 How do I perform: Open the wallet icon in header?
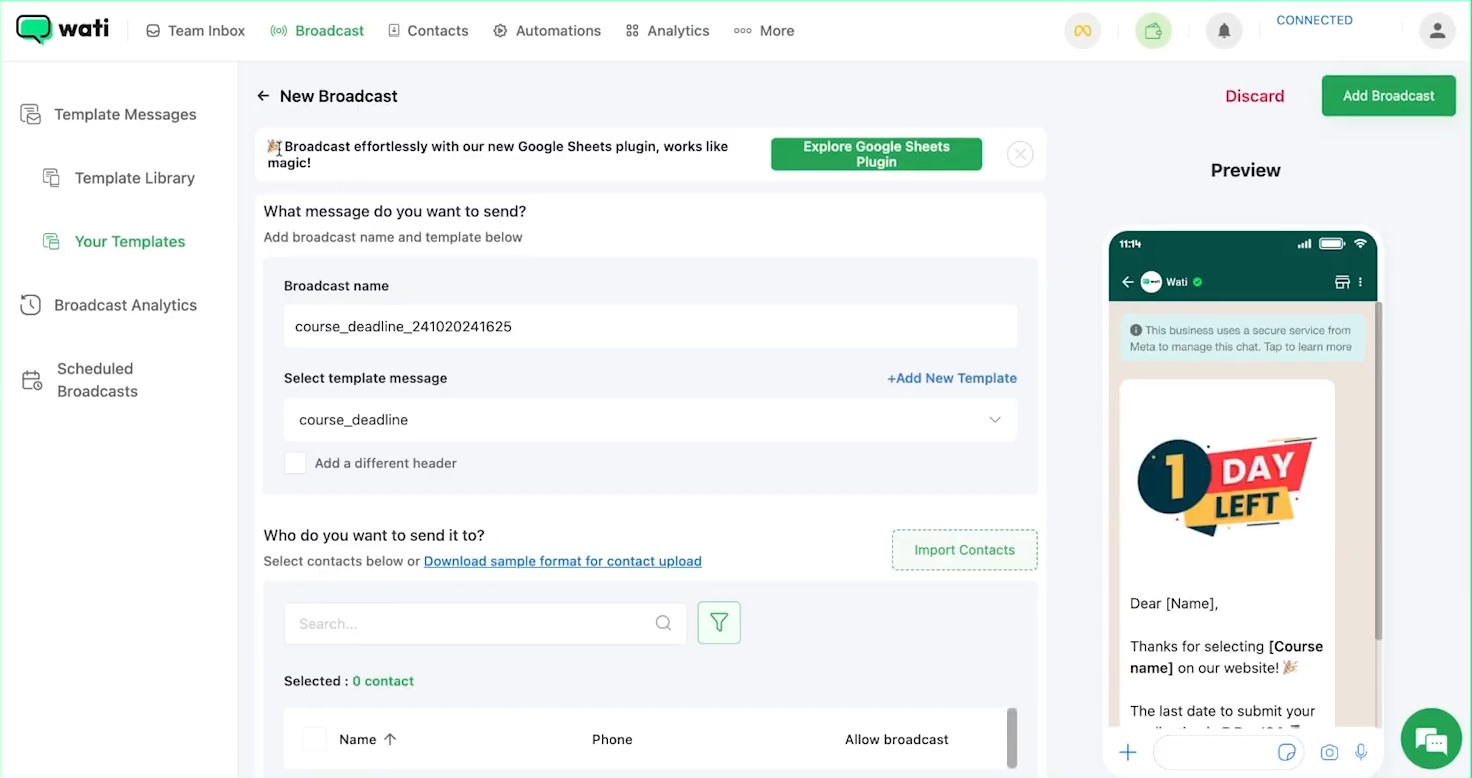coord(1153,31)
